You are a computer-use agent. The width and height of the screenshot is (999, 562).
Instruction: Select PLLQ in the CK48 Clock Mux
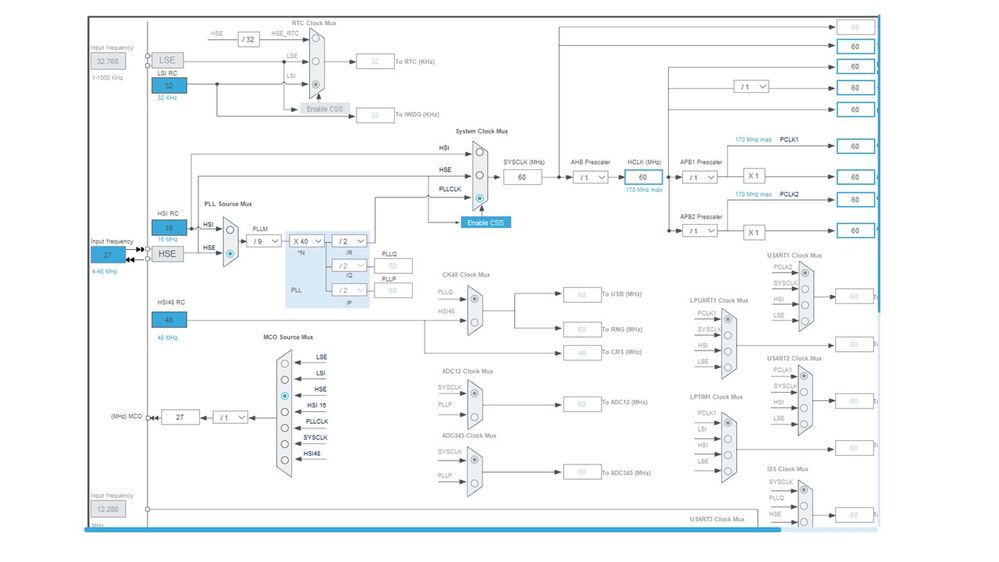click(x=475, y=299)
